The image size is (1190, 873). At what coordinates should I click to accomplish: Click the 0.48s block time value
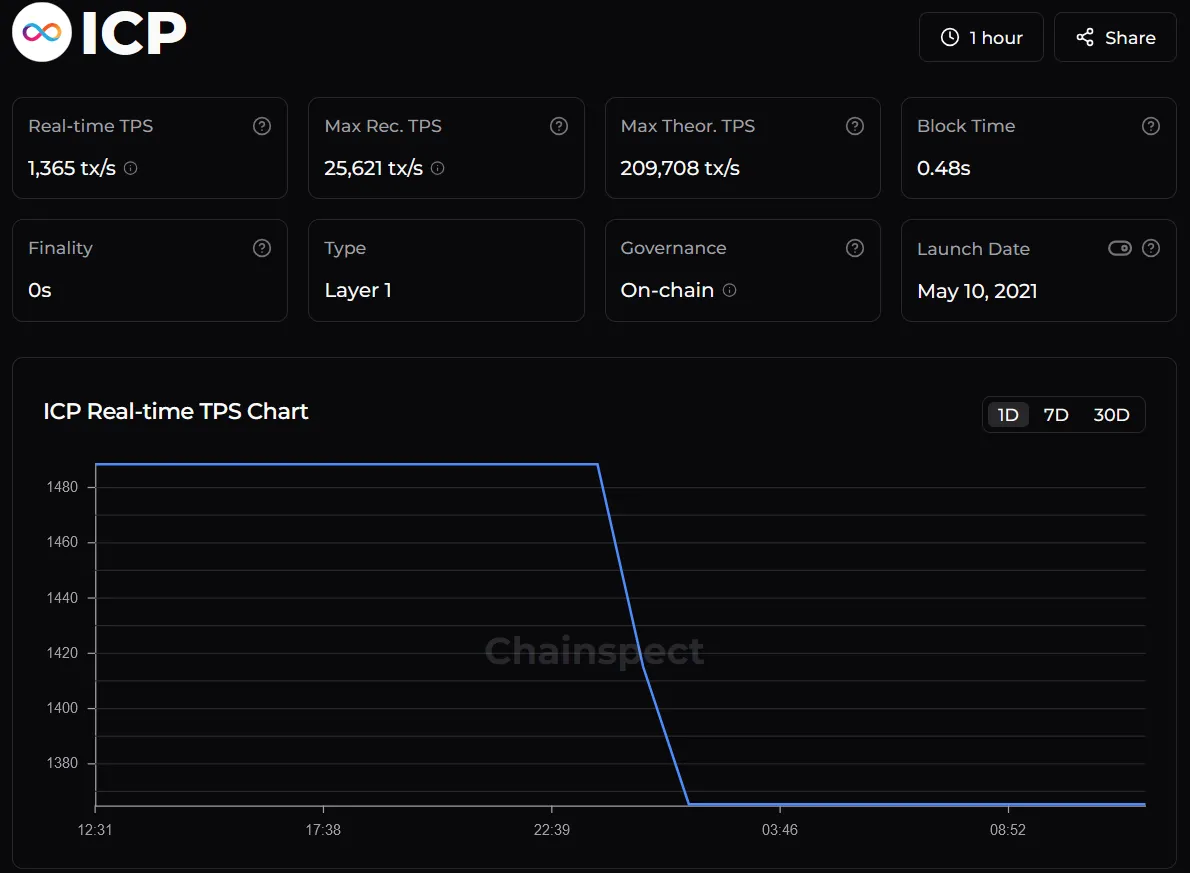[943, 168]
